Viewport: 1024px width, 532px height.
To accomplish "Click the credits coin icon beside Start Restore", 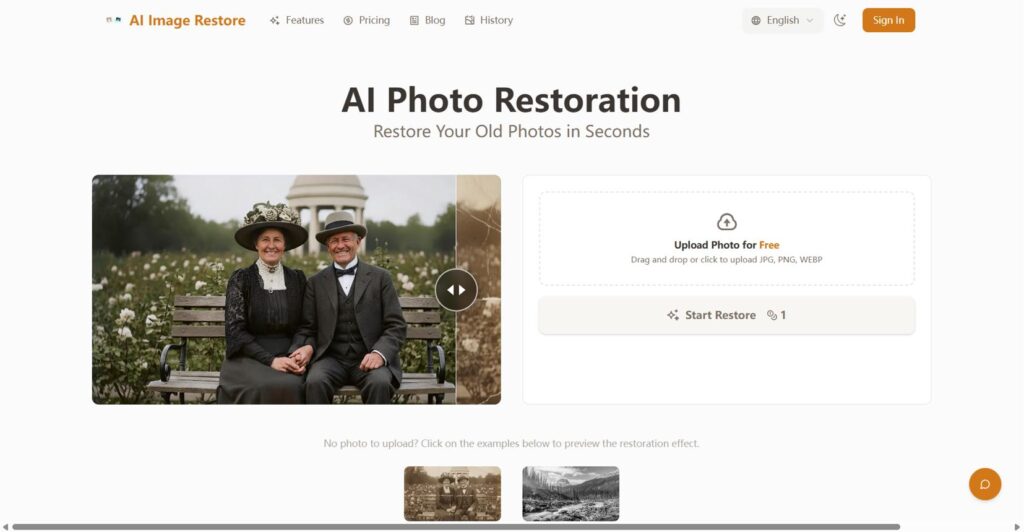I will click(x=772, y=315).
